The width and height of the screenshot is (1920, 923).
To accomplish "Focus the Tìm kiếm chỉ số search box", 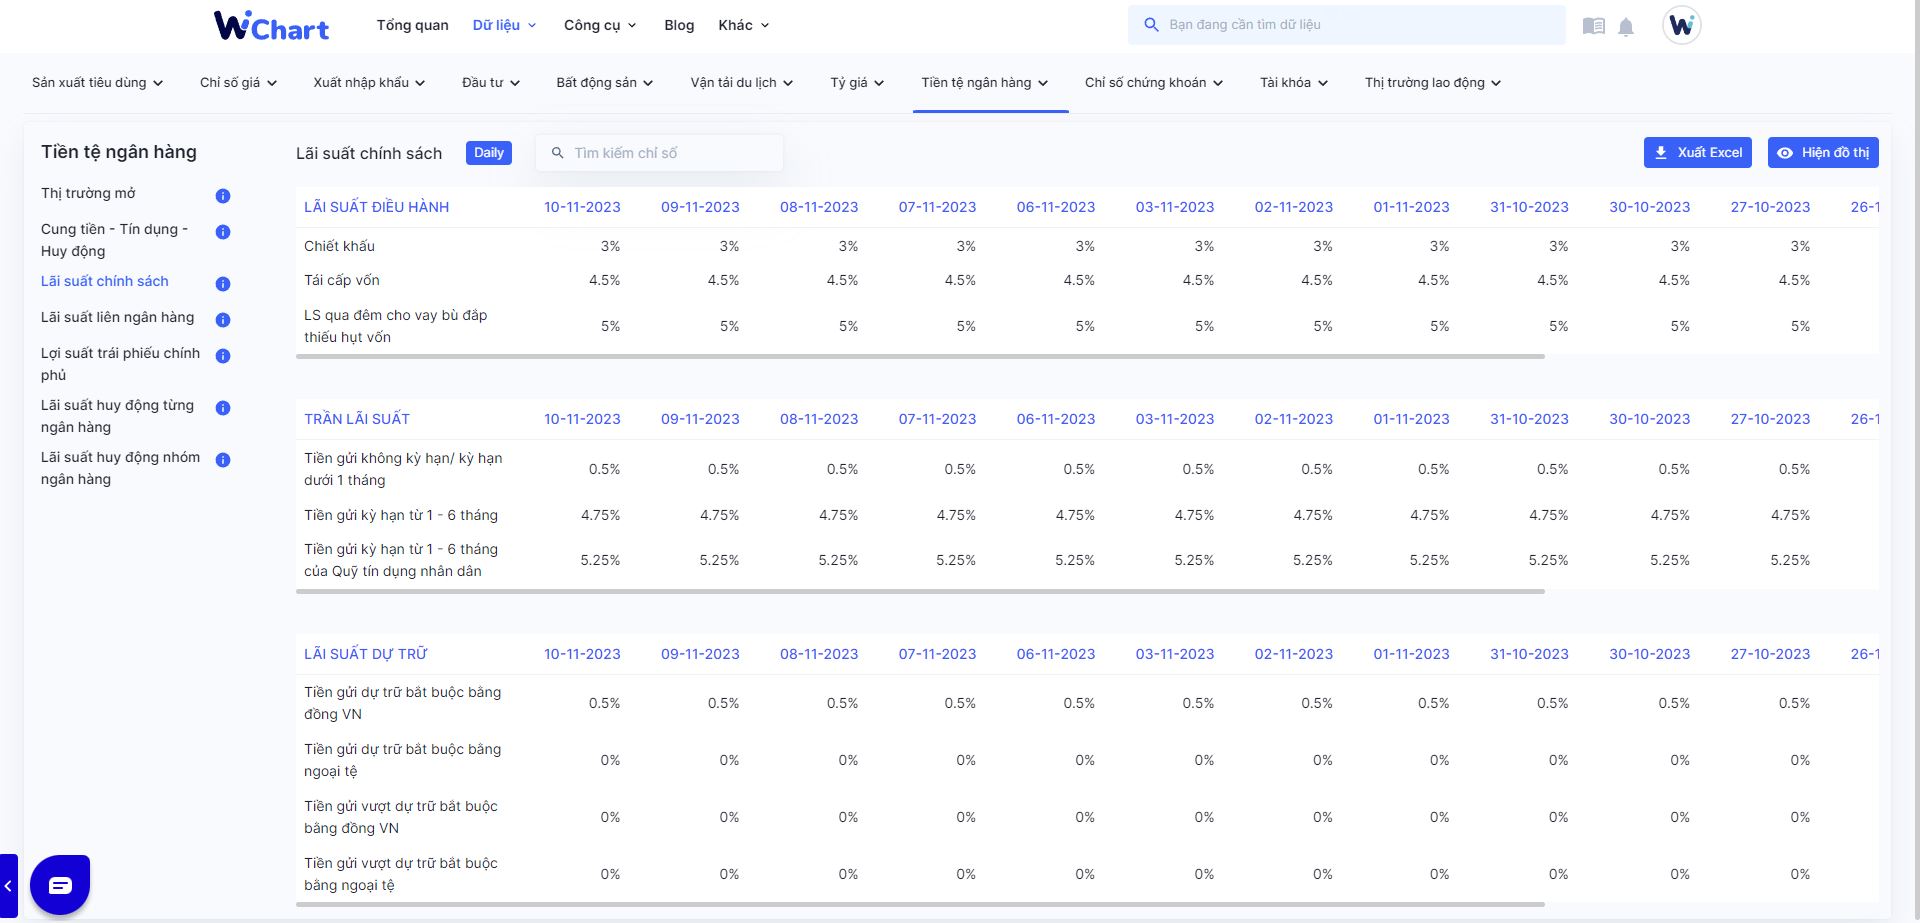I will [659, 153].
